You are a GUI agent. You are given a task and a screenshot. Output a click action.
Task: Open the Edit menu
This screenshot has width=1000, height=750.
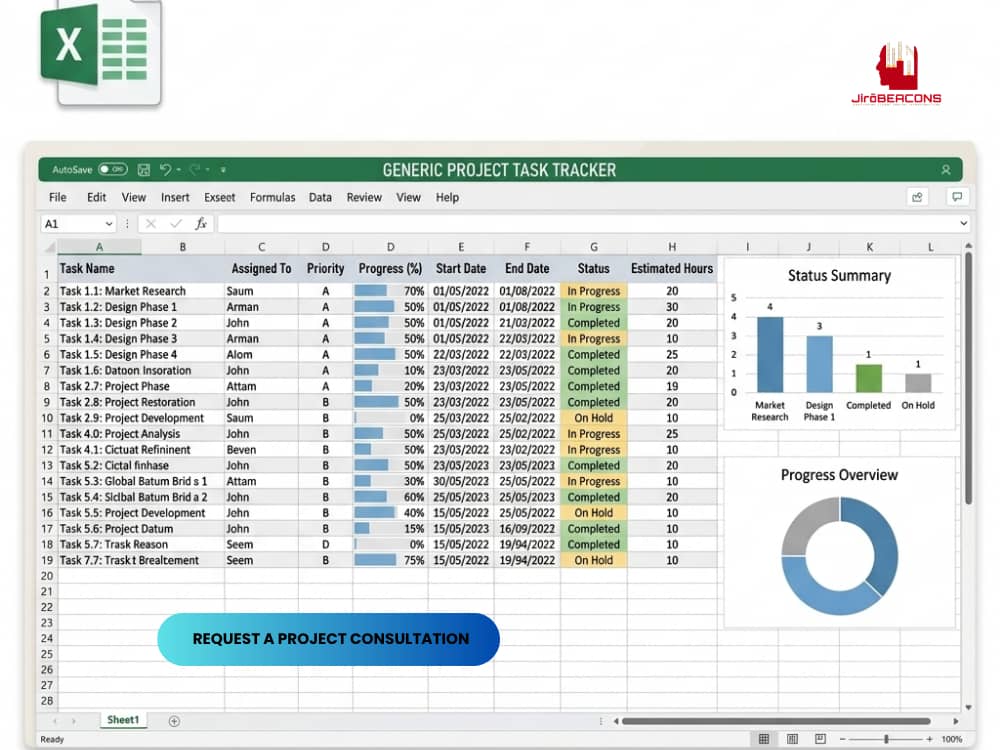pos(96,198)
